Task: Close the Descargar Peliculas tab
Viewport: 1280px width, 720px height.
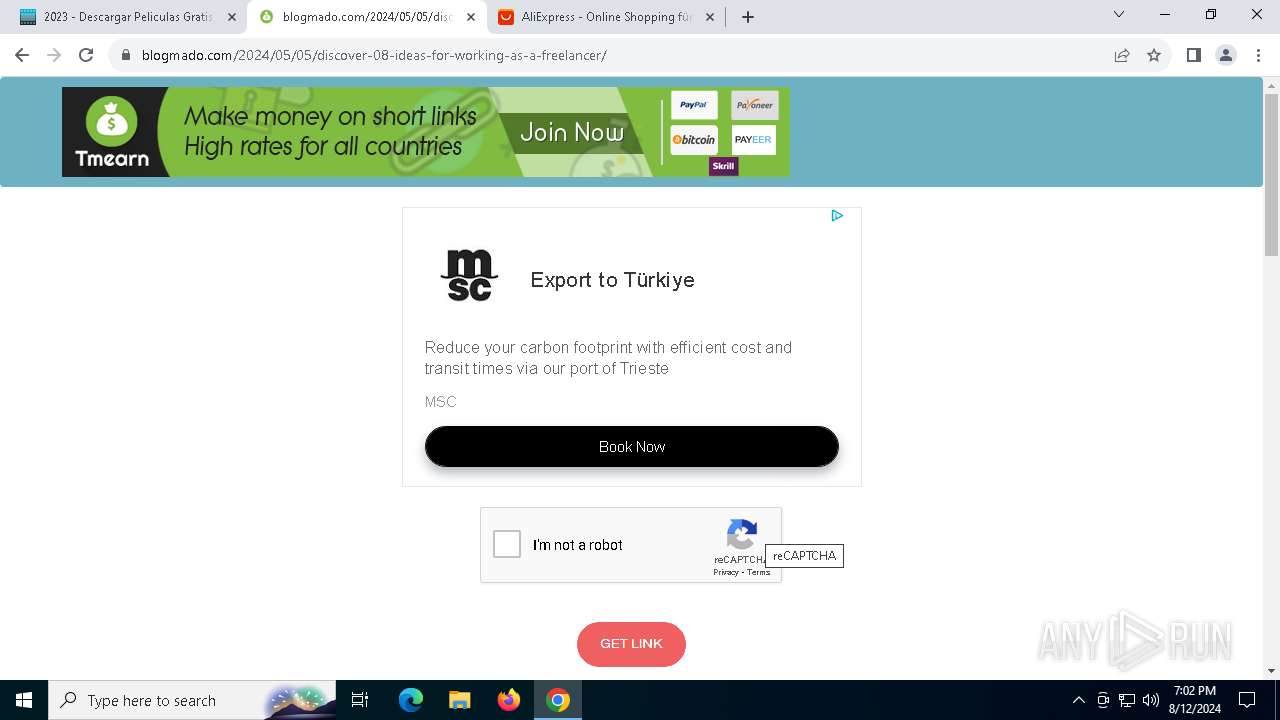Action: pyautogui.click(x=232, y=17)
